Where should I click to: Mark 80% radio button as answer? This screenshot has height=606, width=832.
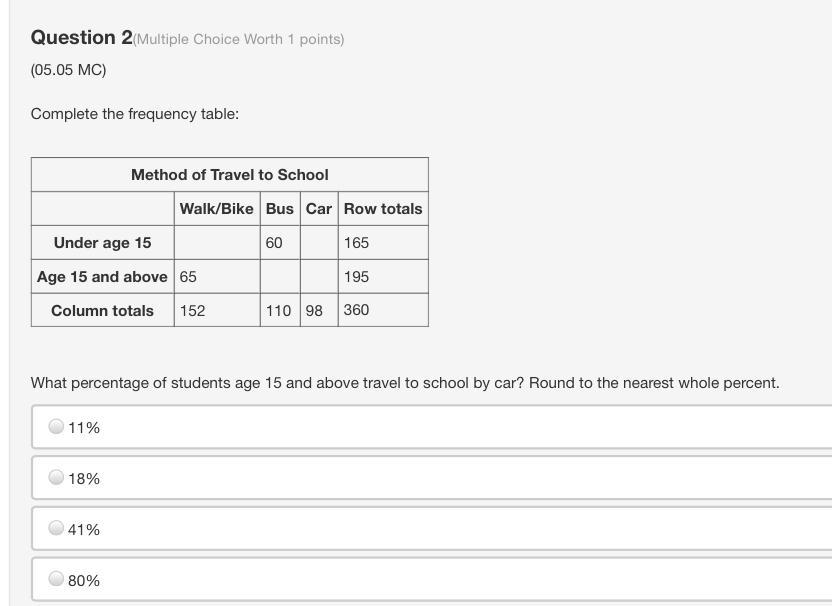[x=56, y=580]
